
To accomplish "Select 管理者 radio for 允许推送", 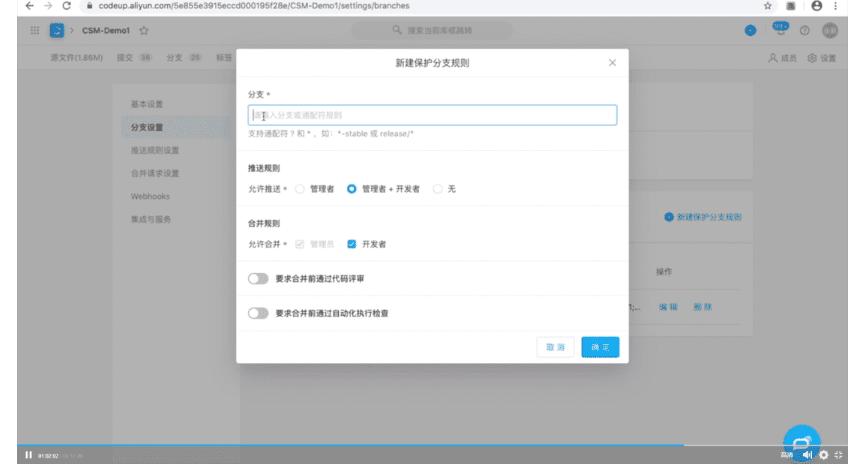I will [x=300, y=189].
